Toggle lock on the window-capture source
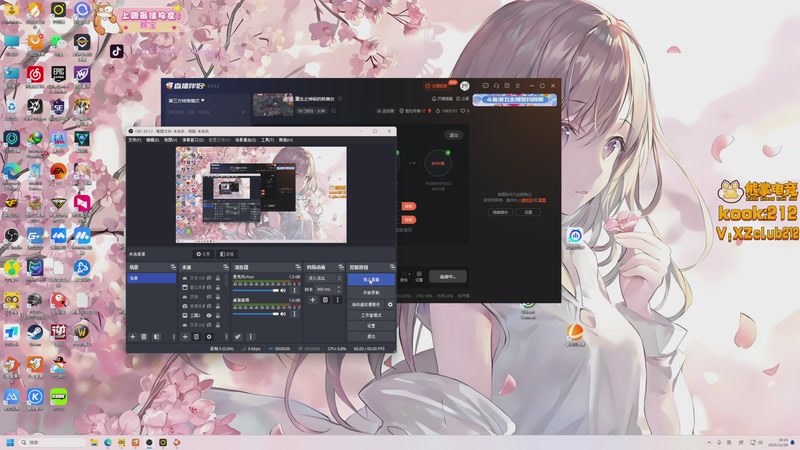800x450 pixels. click(x=218, y=287)
